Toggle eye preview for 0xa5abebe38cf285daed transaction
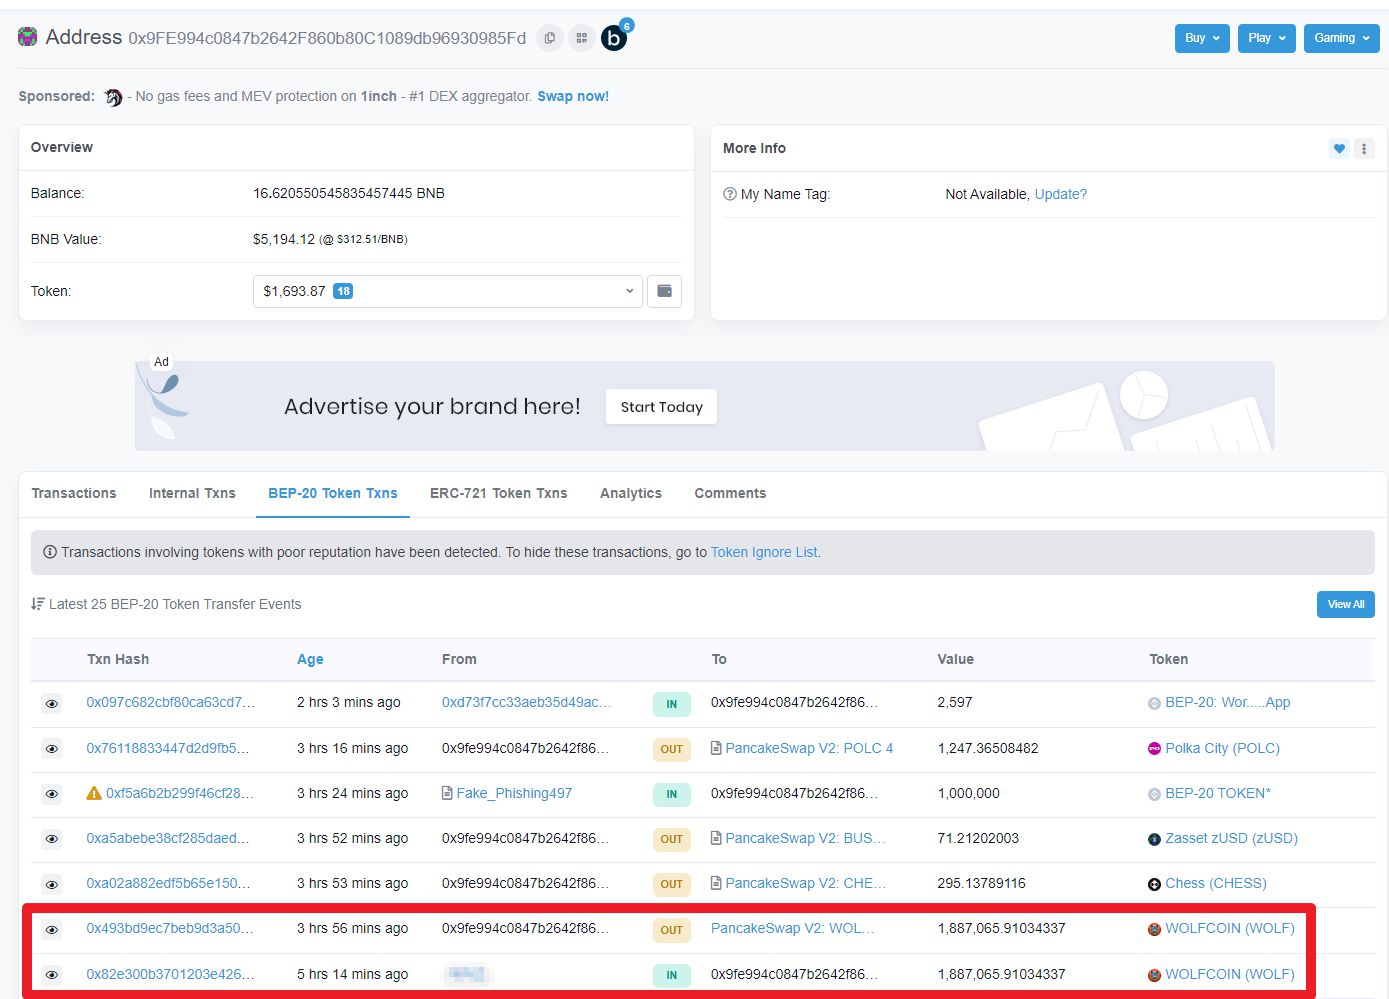 (x=52, y=839)
